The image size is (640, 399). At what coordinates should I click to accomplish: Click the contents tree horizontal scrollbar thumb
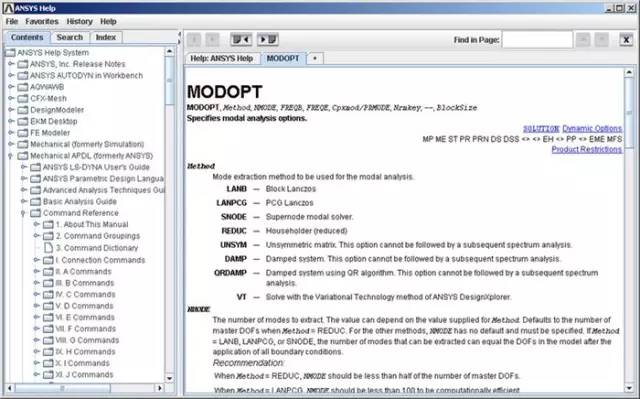62,388
